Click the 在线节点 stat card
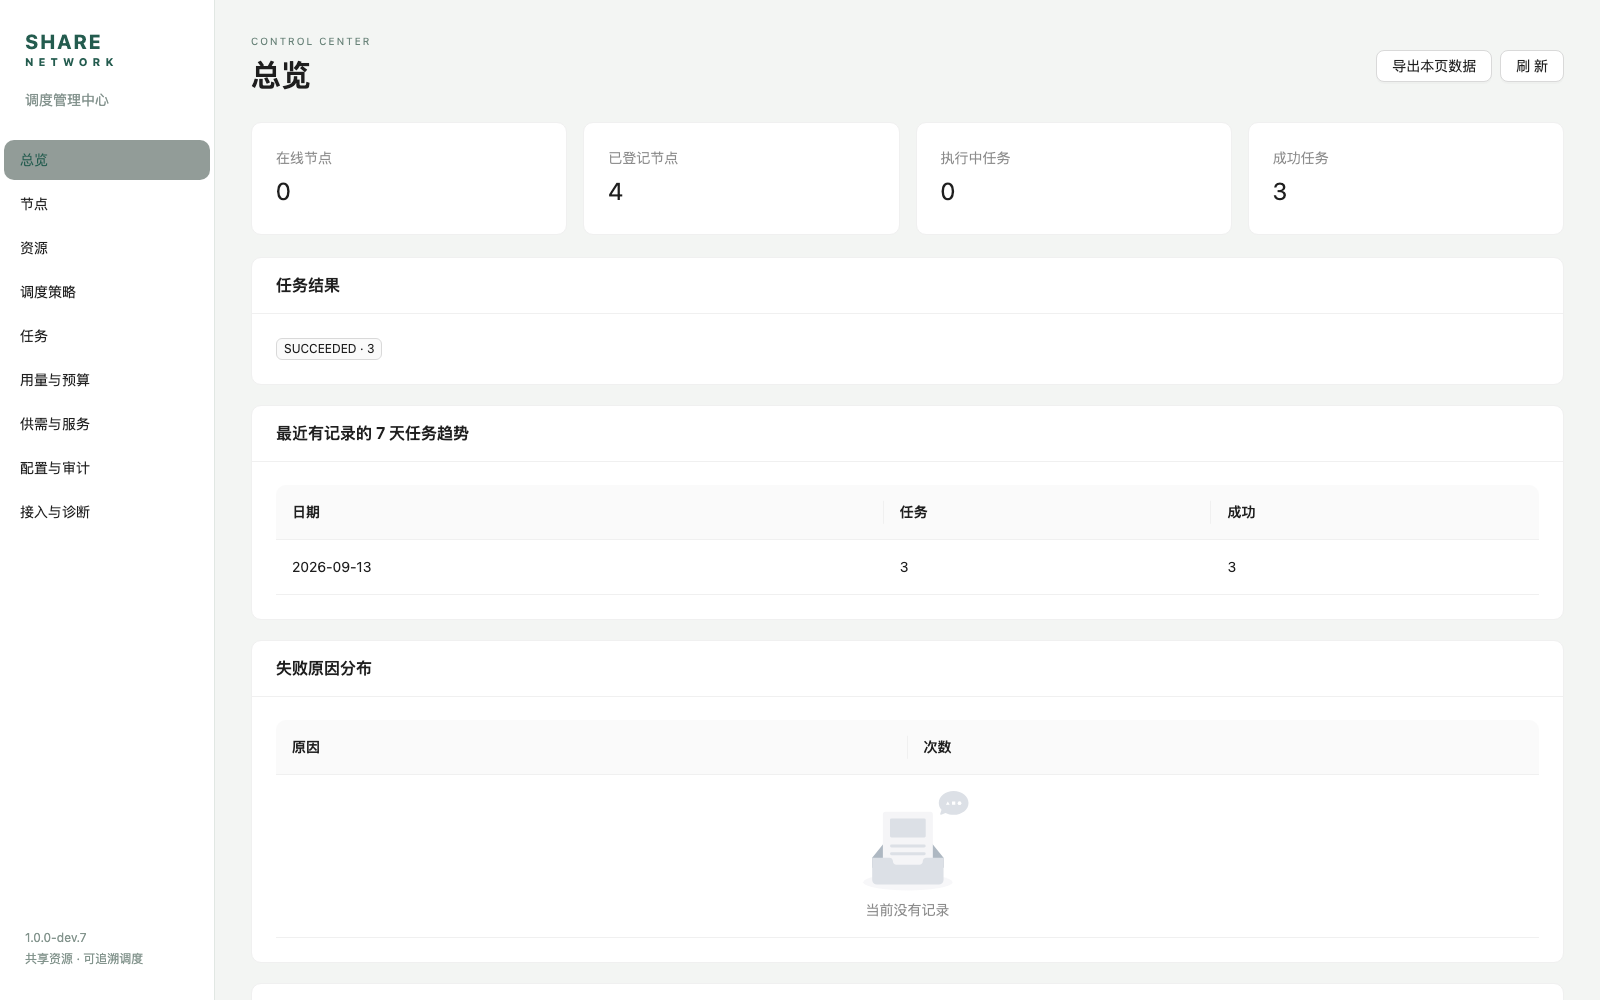The image size is (1600, 1000). click(x=409, y=178)
